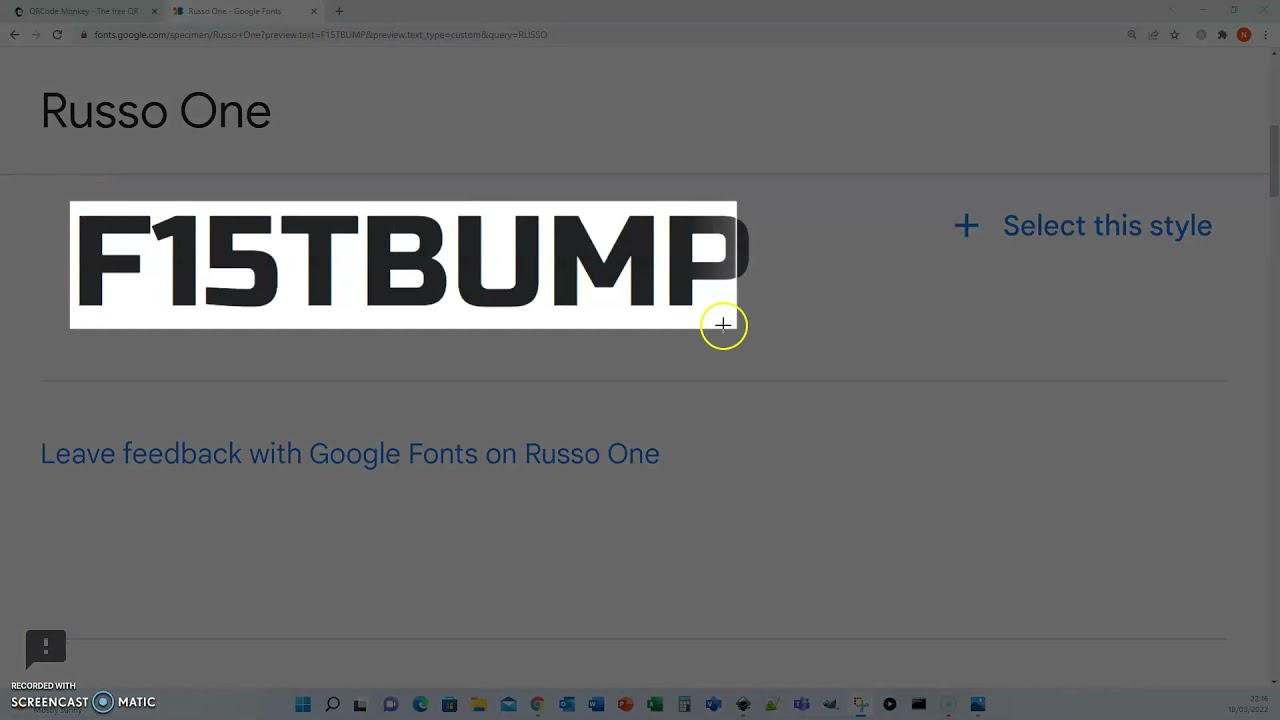This screenshot has width=1280, height=720.
Task: Open the Photos app on the taskbar
Action: click(977, 705)
